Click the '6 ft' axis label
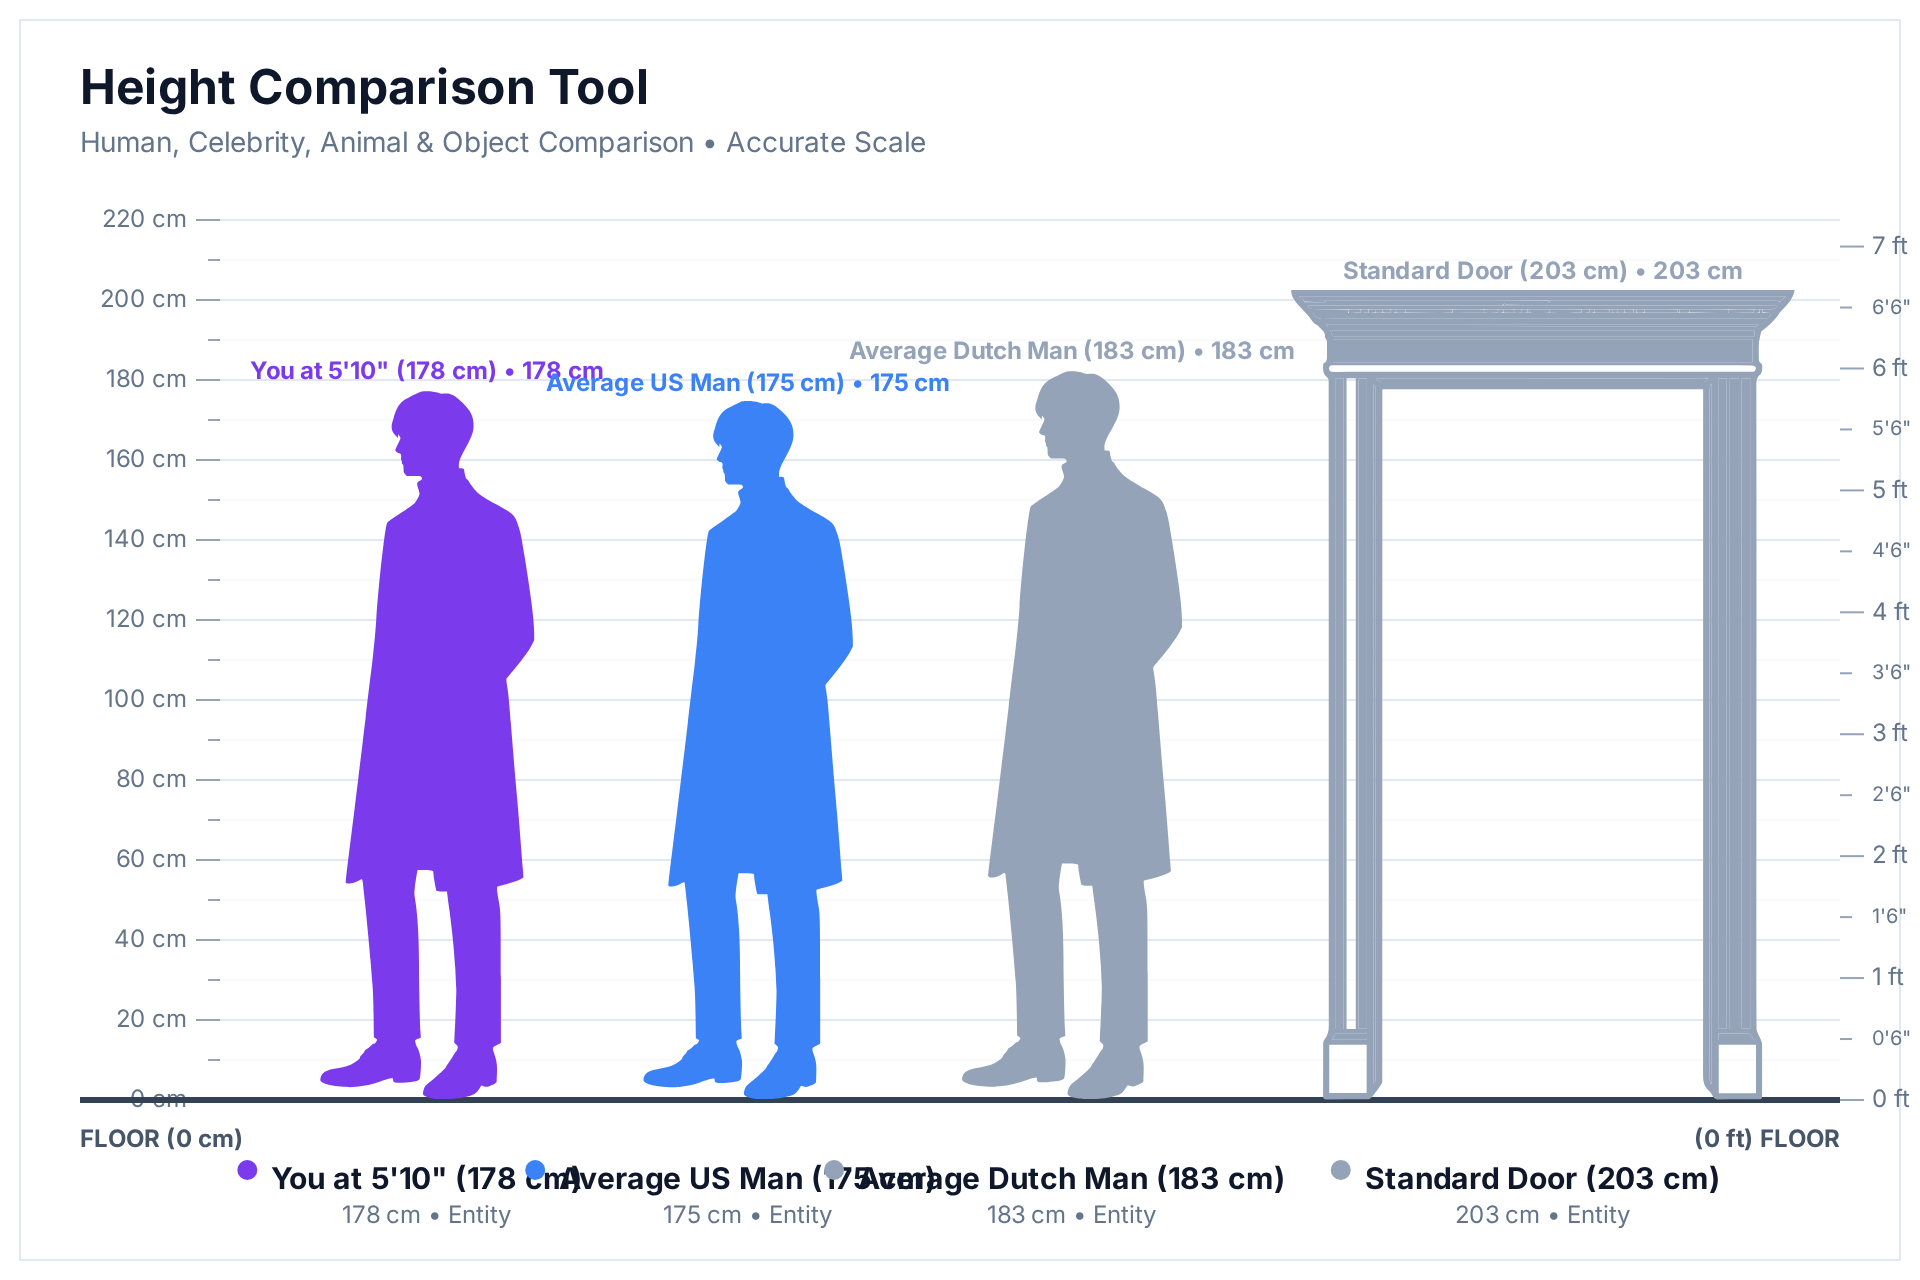 pos(1889,368)
